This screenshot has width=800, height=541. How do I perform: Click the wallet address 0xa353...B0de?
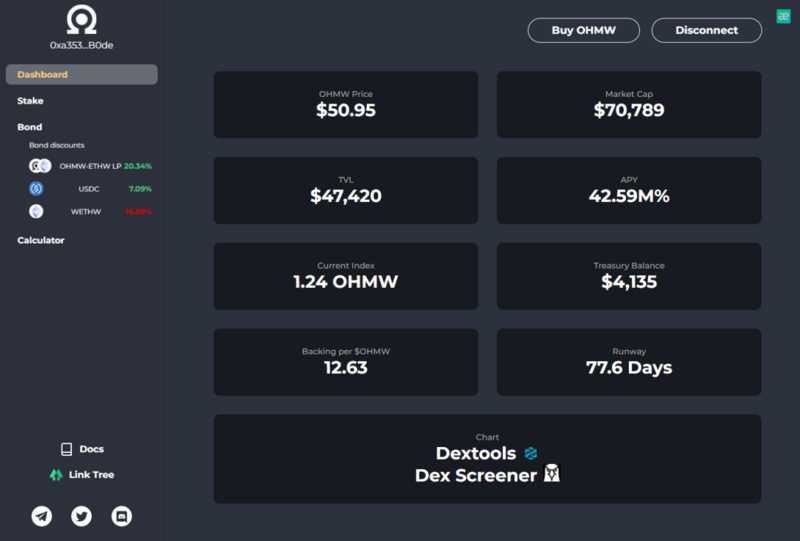click(82, 45)
